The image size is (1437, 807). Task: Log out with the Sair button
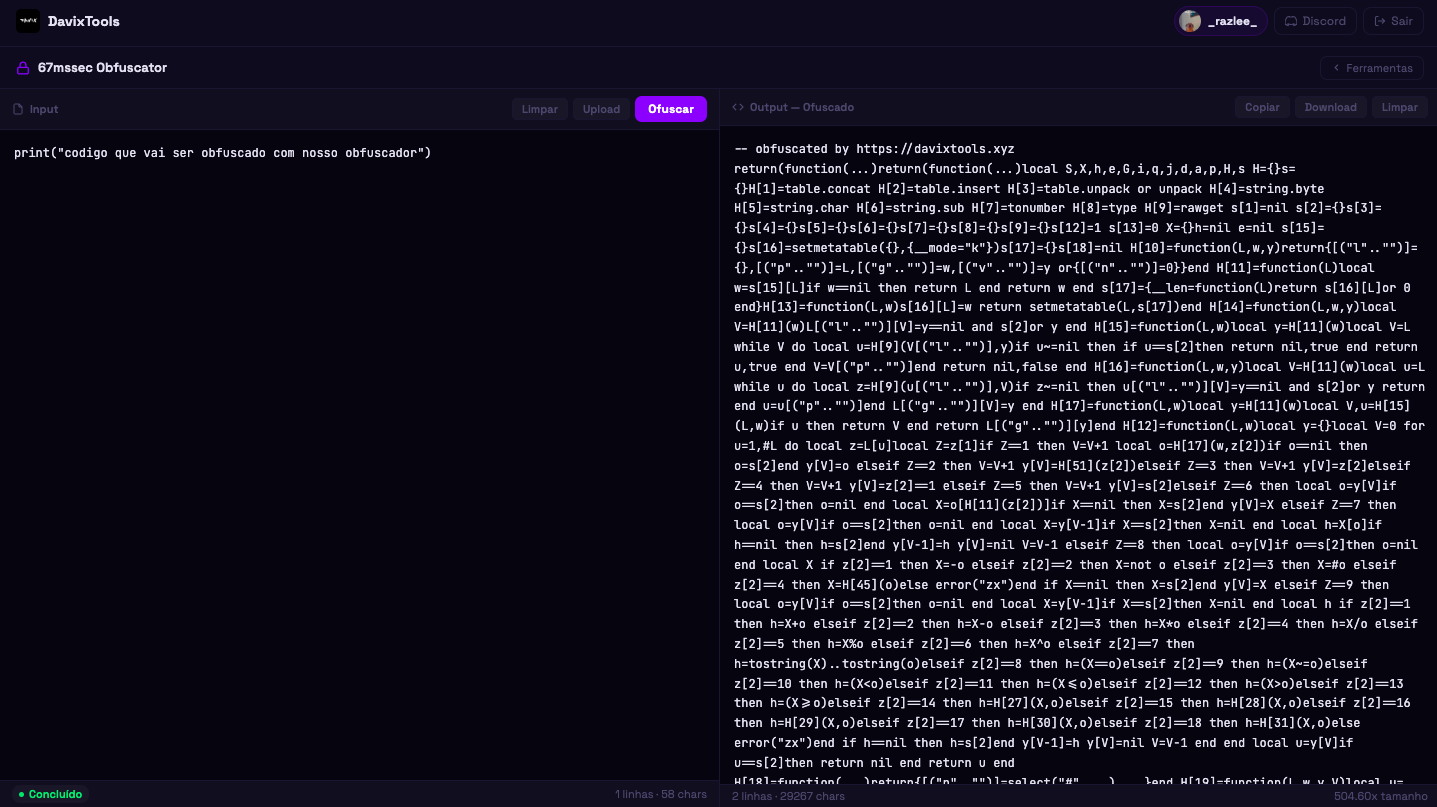click(x=1393, y=21)
